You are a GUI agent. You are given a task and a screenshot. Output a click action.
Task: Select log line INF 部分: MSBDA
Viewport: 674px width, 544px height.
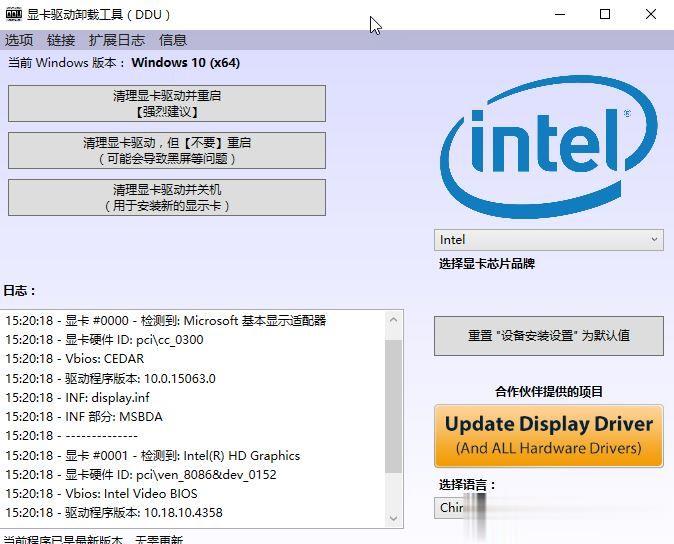[x=84, y=416]
